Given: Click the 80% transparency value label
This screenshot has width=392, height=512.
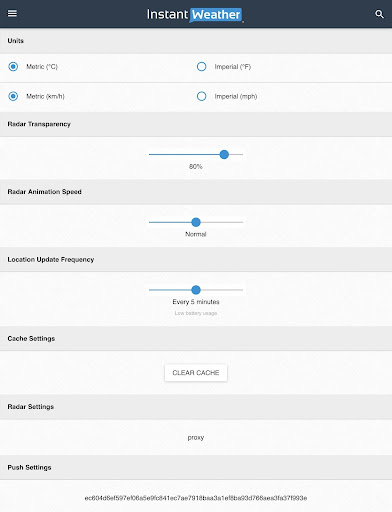Looking at the screenshot, I should (x=196, y=166).
